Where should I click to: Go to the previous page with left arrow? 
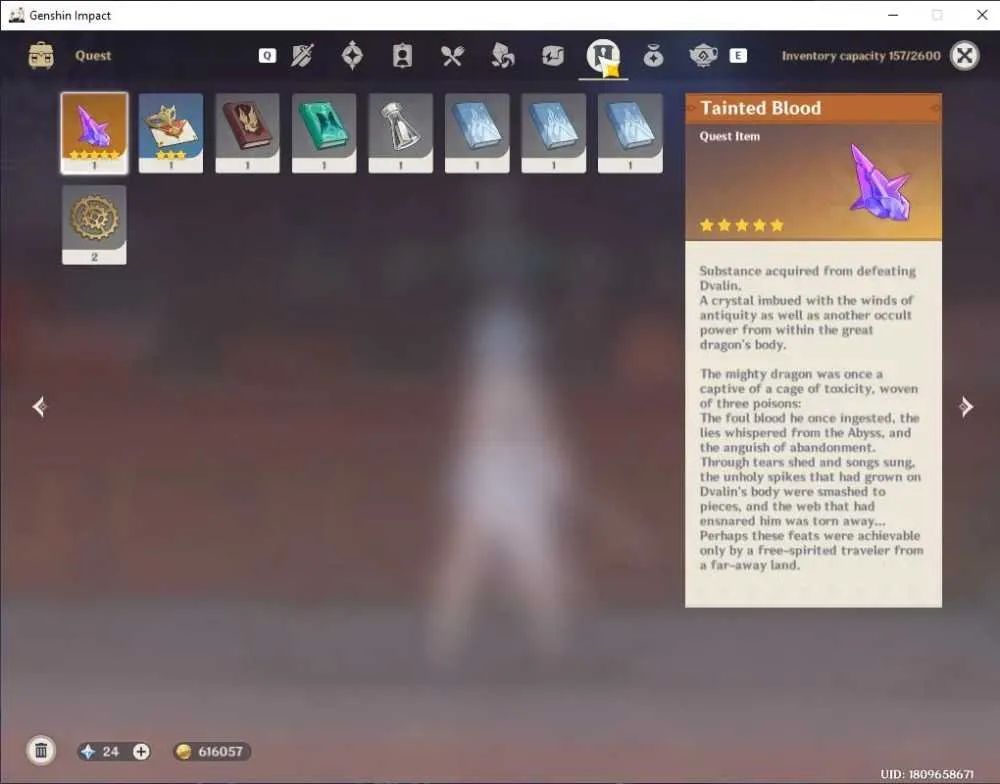point(40,406)
